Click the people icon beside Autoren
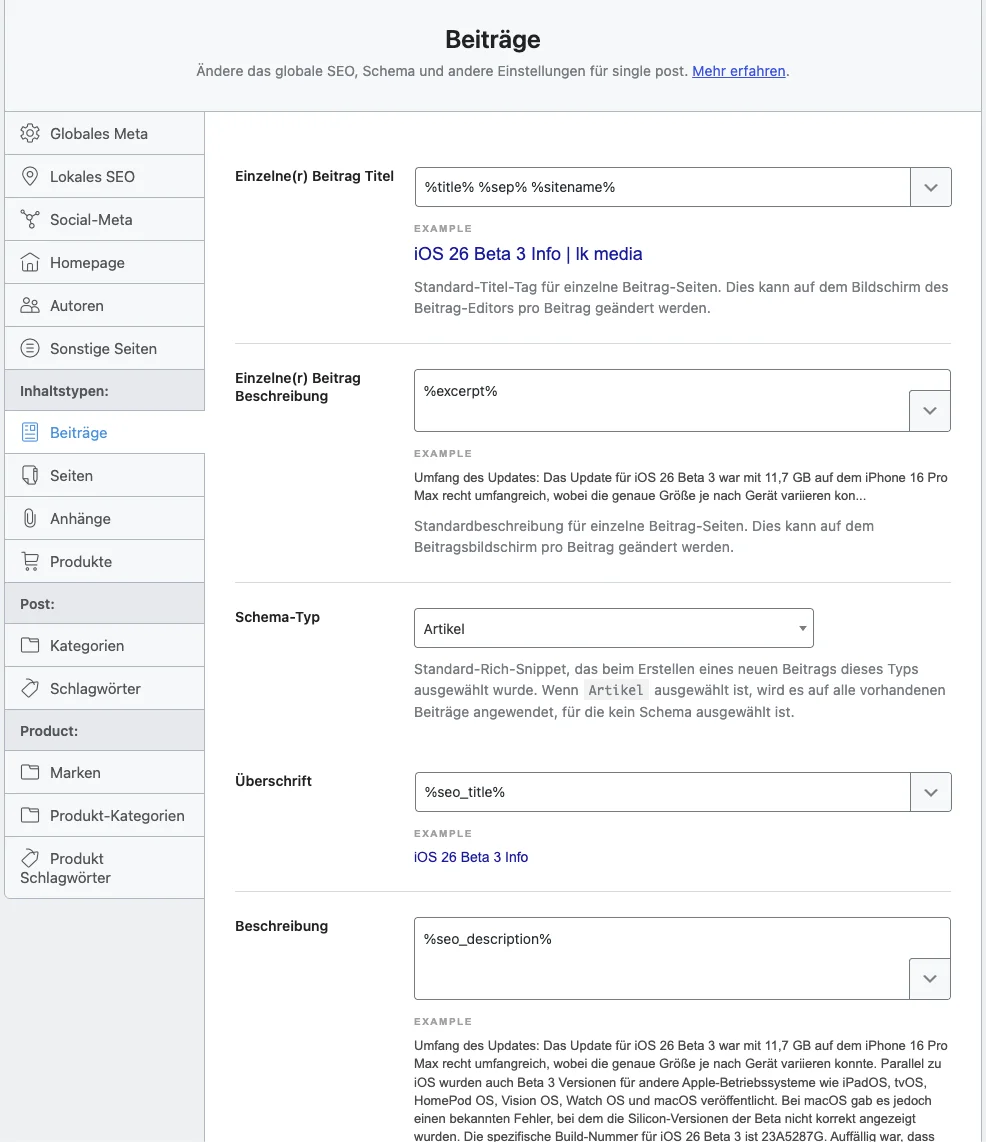The image size is (986, 1142). click(30, 306)
